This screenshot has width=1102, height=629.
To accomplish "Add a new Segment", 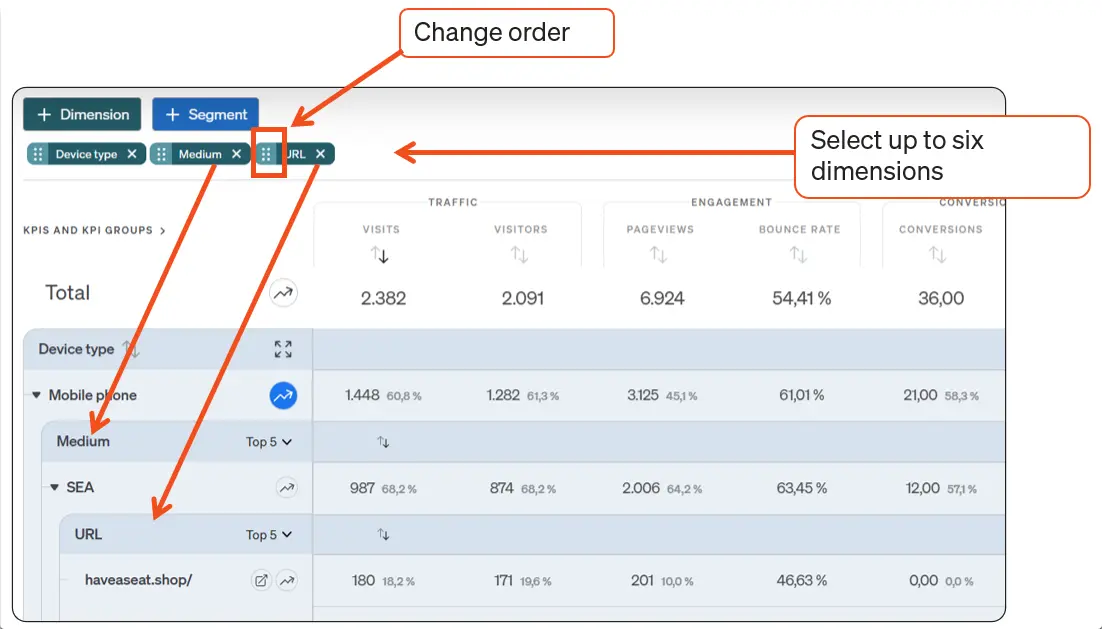I will pyautogui.click(x=205, y=114).
